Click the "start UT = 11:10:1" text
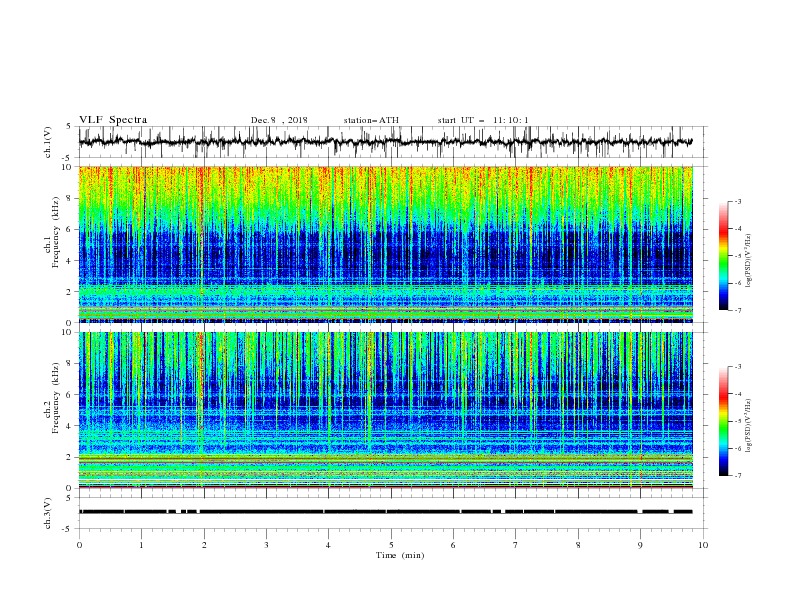The image size is (792, 612). [x=483, y=120]
